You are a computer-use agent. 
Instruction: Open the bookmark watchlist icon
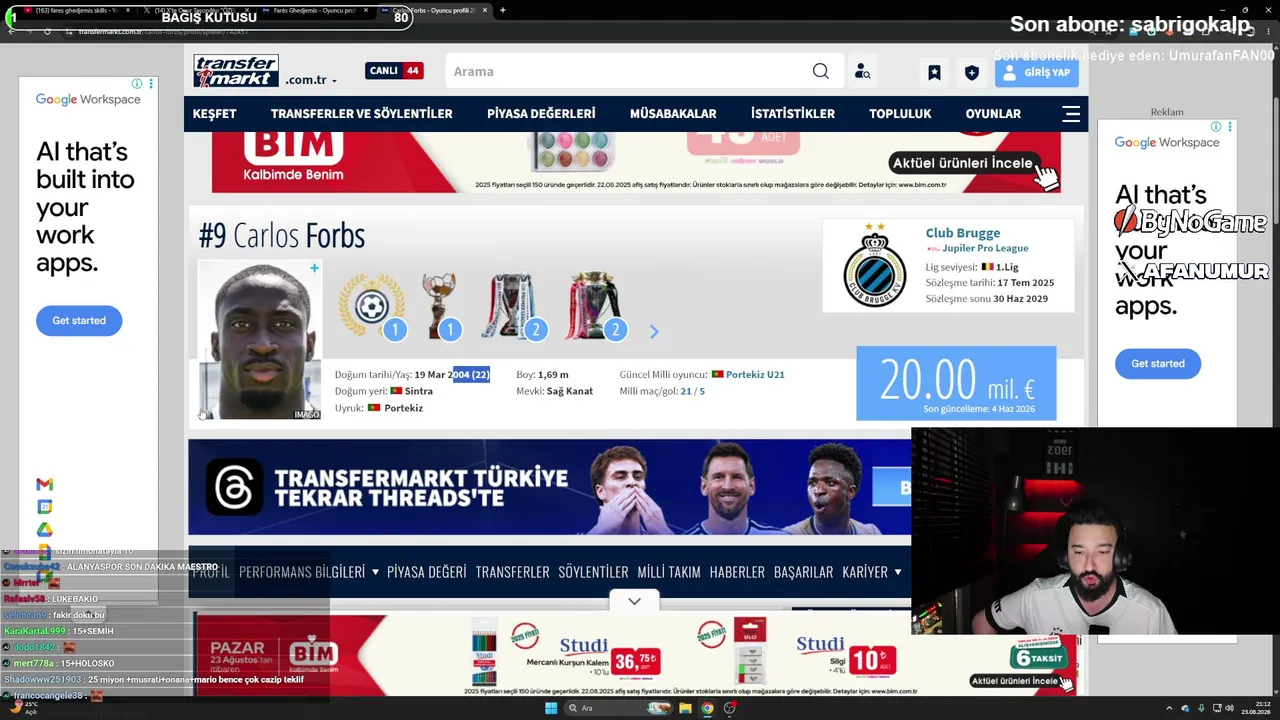point(934,72)
